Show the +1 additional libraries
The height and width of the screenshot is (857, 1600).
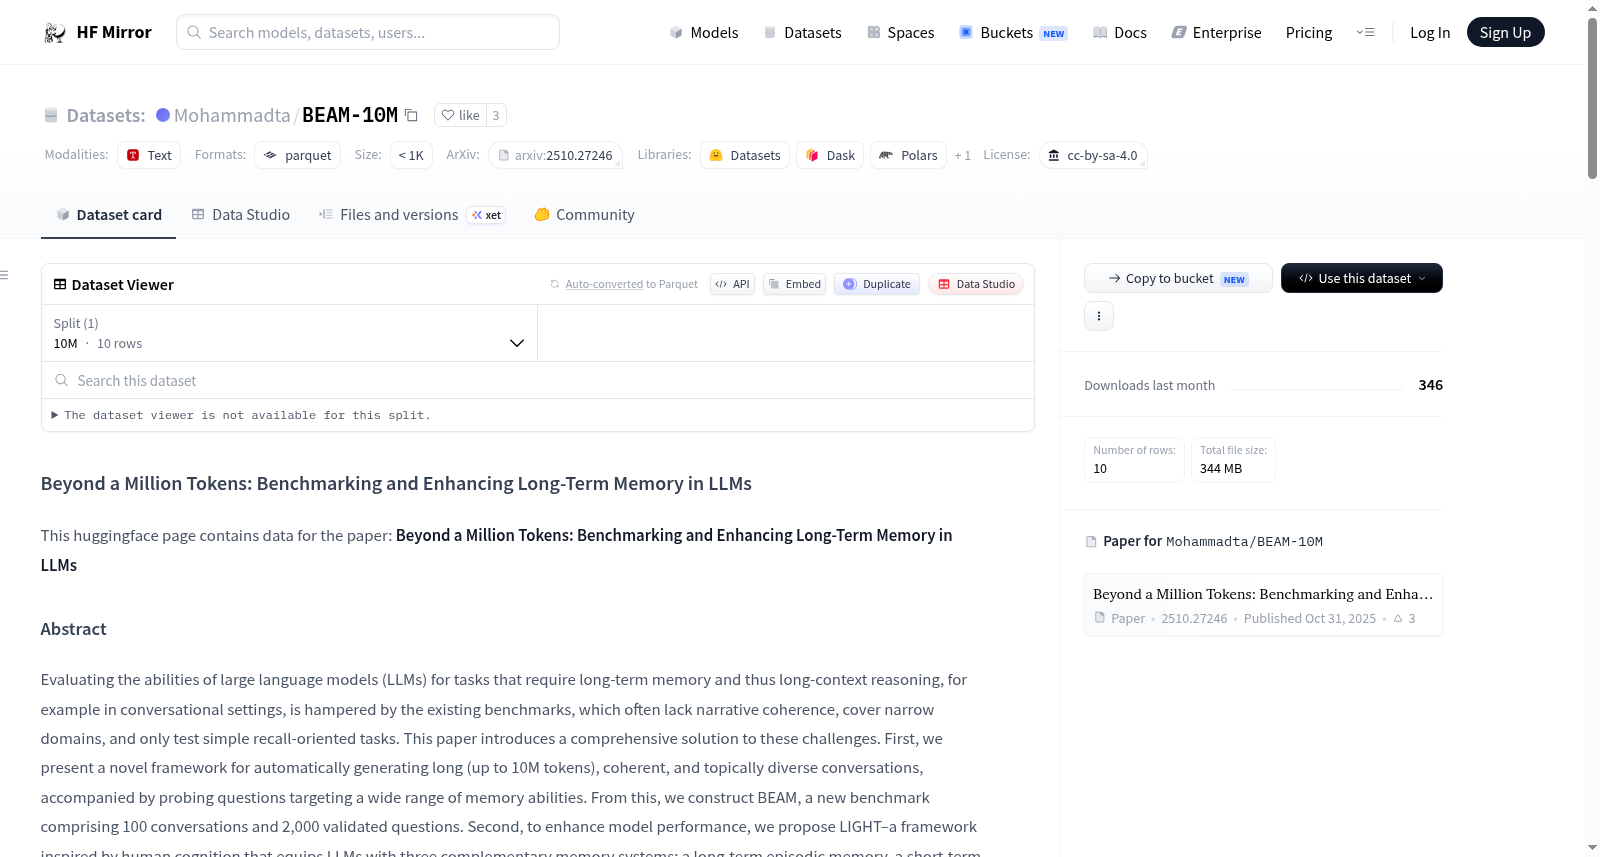coord(963,155)
